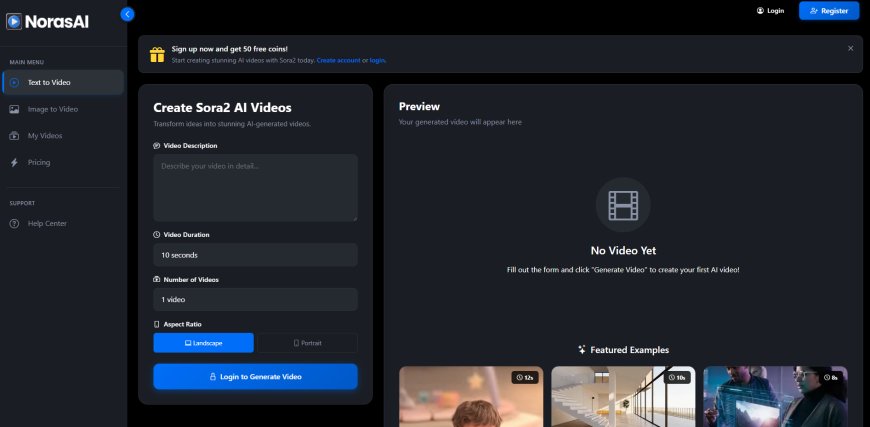Image resolution: width=870 pixels, height=427 pixels.
Task: Go to My Videos in sidebar
Action: tap(63, 136)
